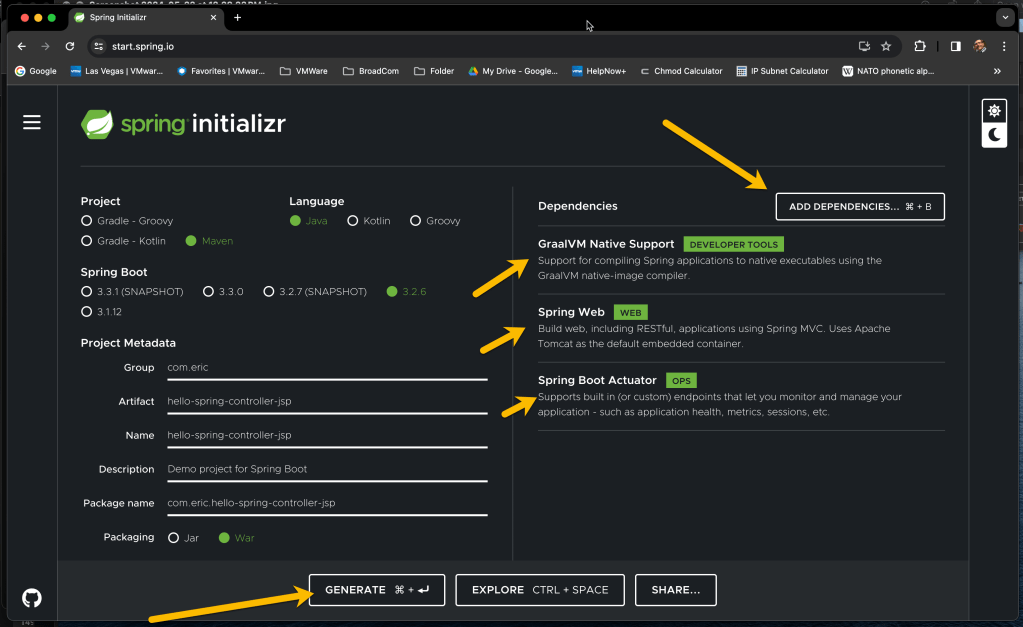Click the browser back arrow

21,46
